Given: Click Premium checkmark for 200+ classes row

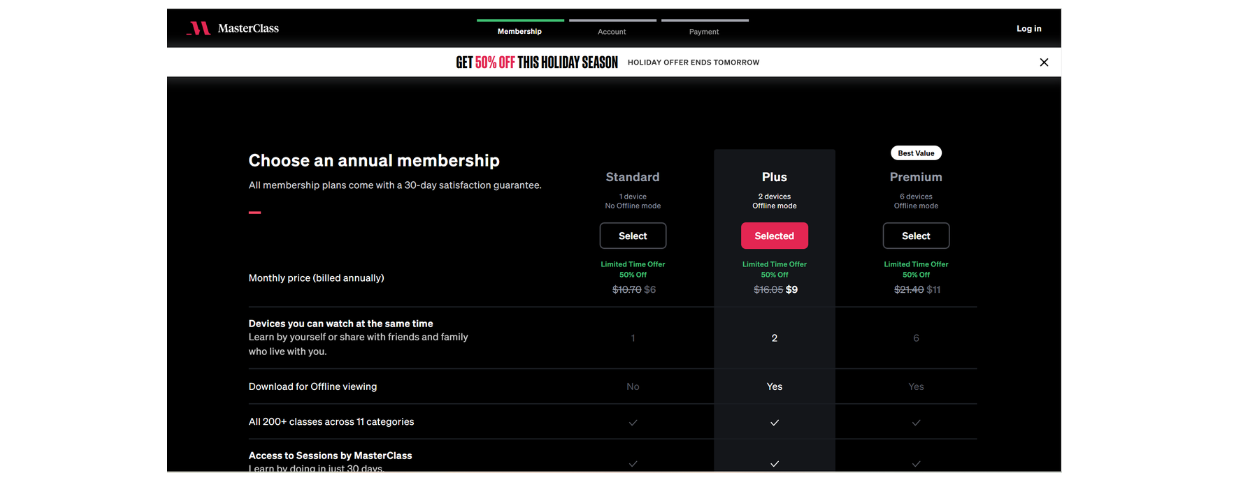Looking at the screenshot, I should coord(916,422).
